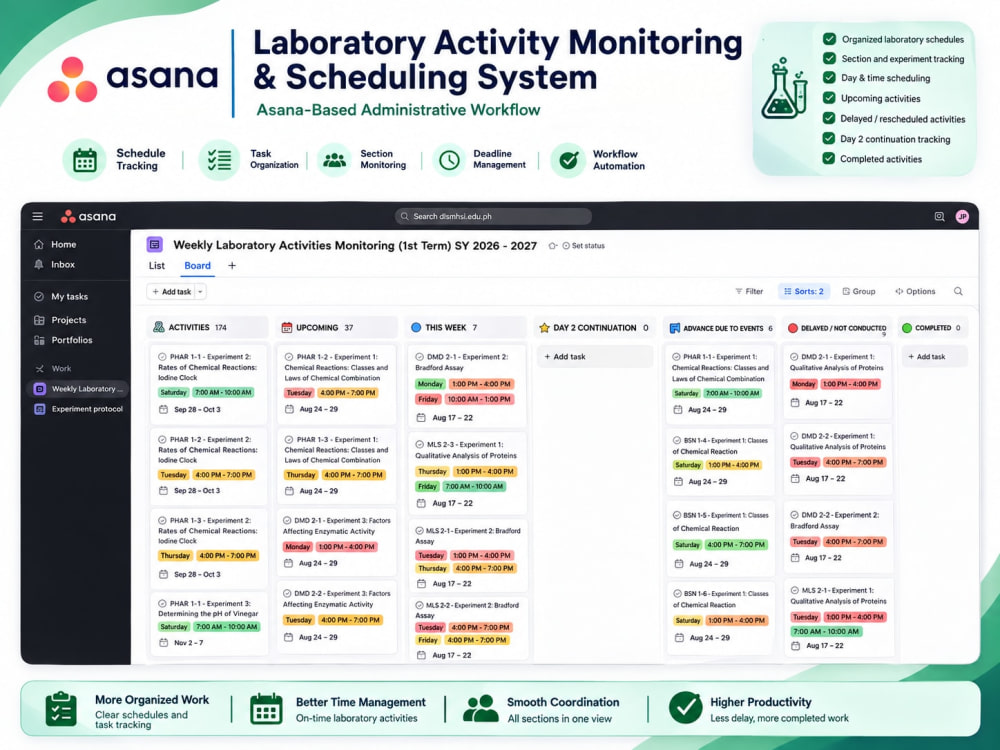1000x750 pixels.
Task: Click the Experiment protocol project icon in sidebar
Action: 40,409
